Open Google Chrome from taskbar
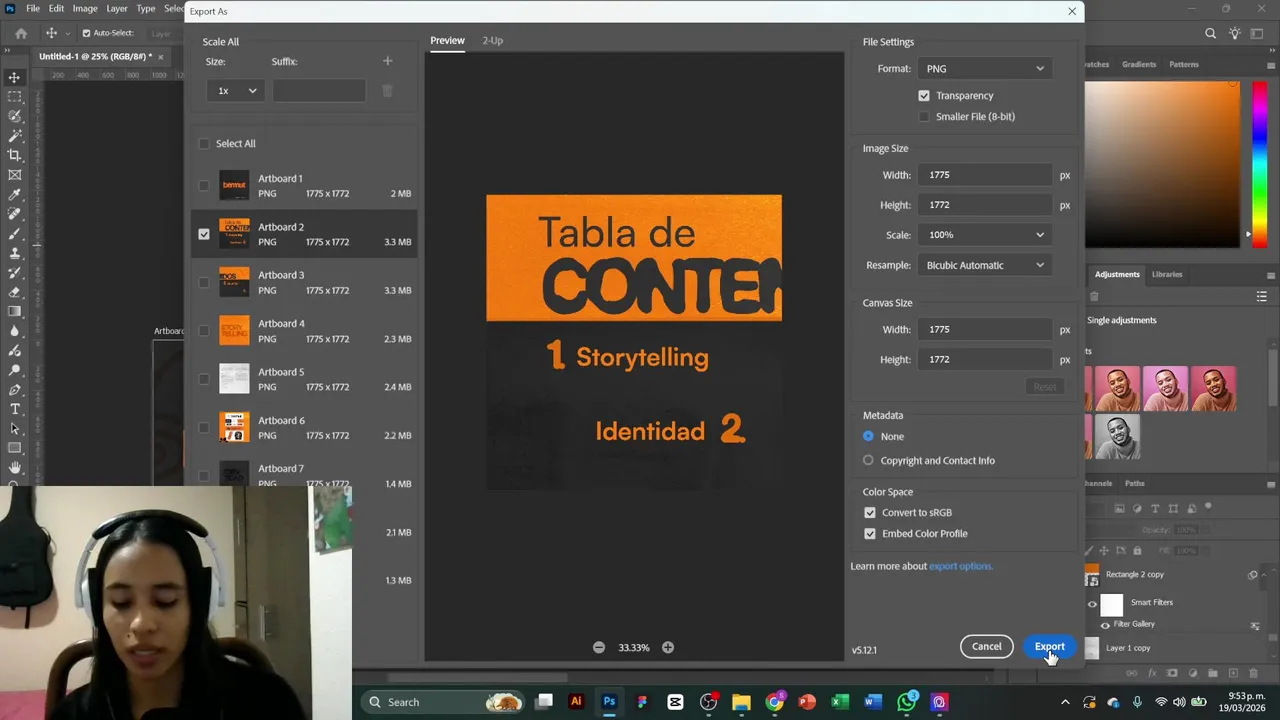1280x720 pixels. (775, 702)
